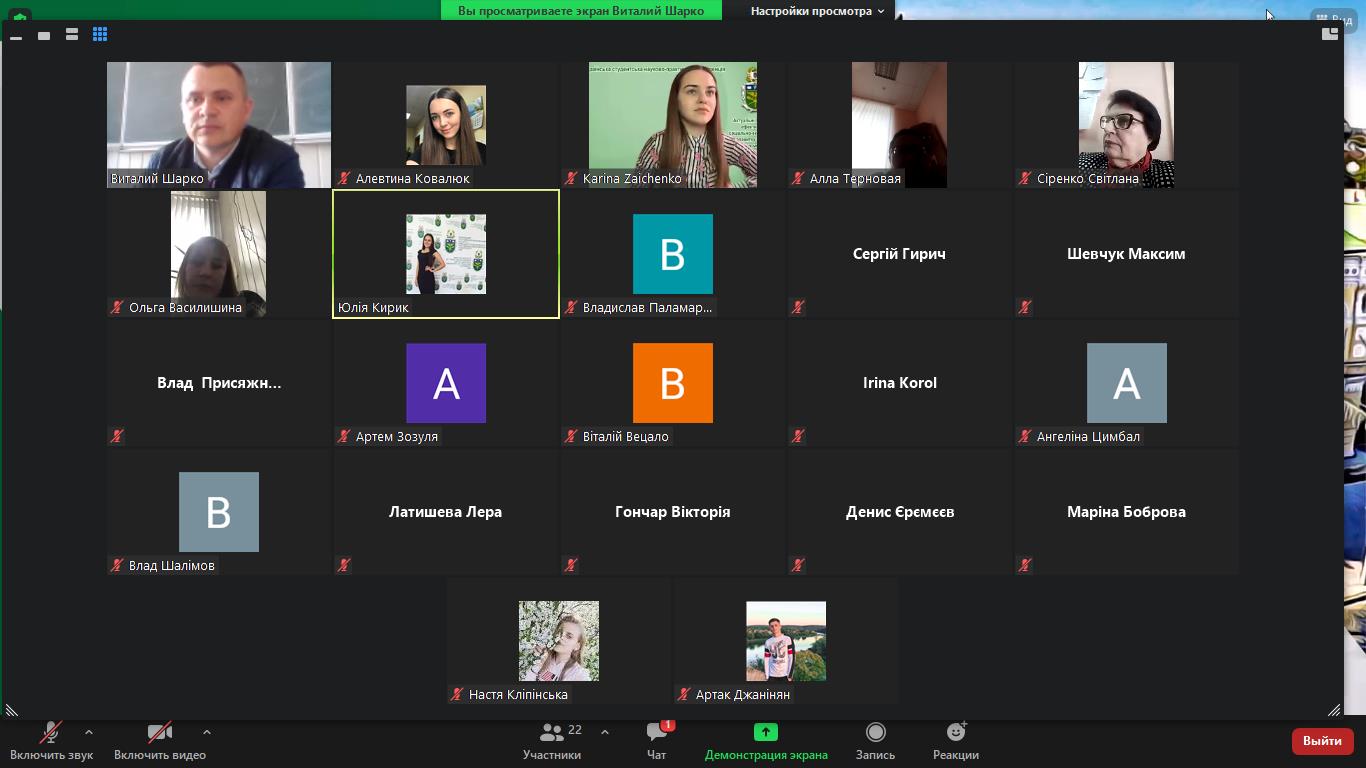Open the Реакции reactions picker
The width and height of the screenshot is (1366, 768).
click(x=955, y=740)
